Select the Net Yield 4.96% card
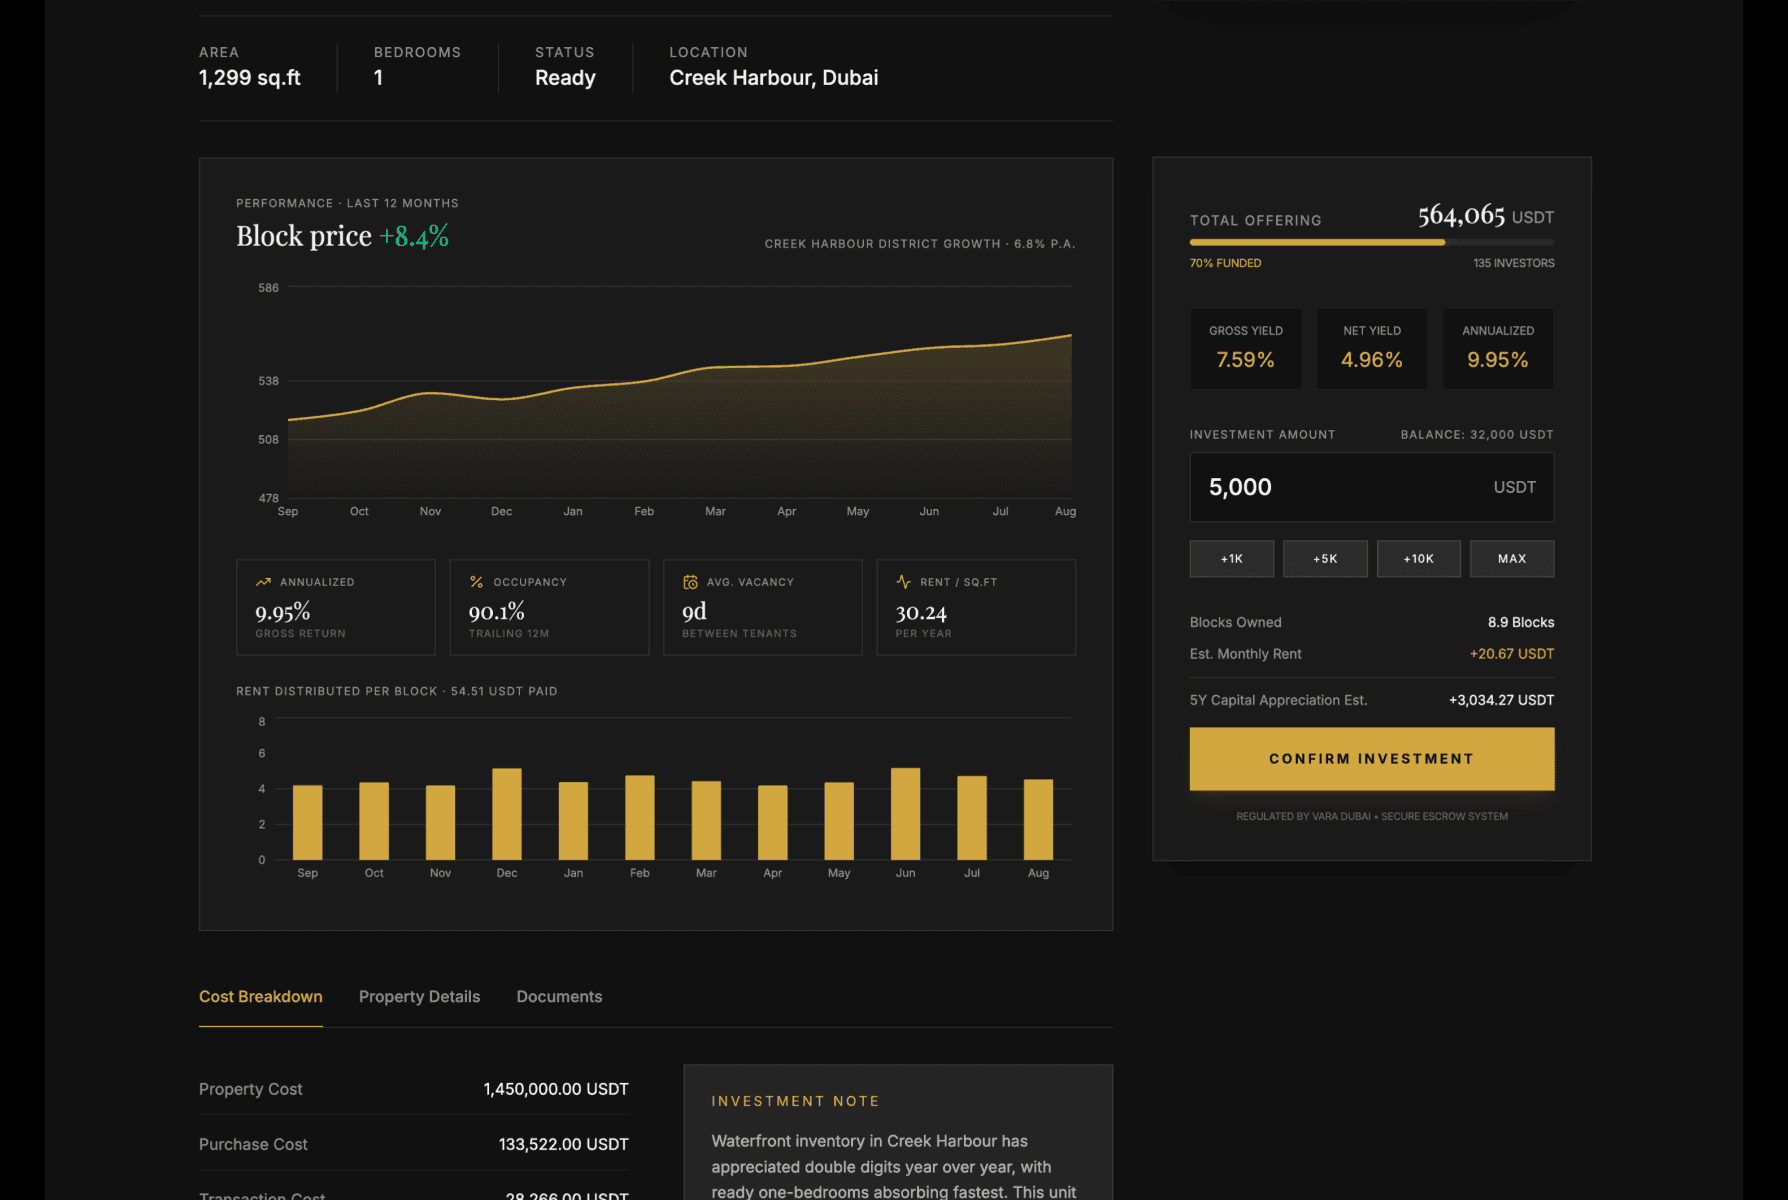The width and height of the screenshot is (1788, 1200). [1372, 348]
